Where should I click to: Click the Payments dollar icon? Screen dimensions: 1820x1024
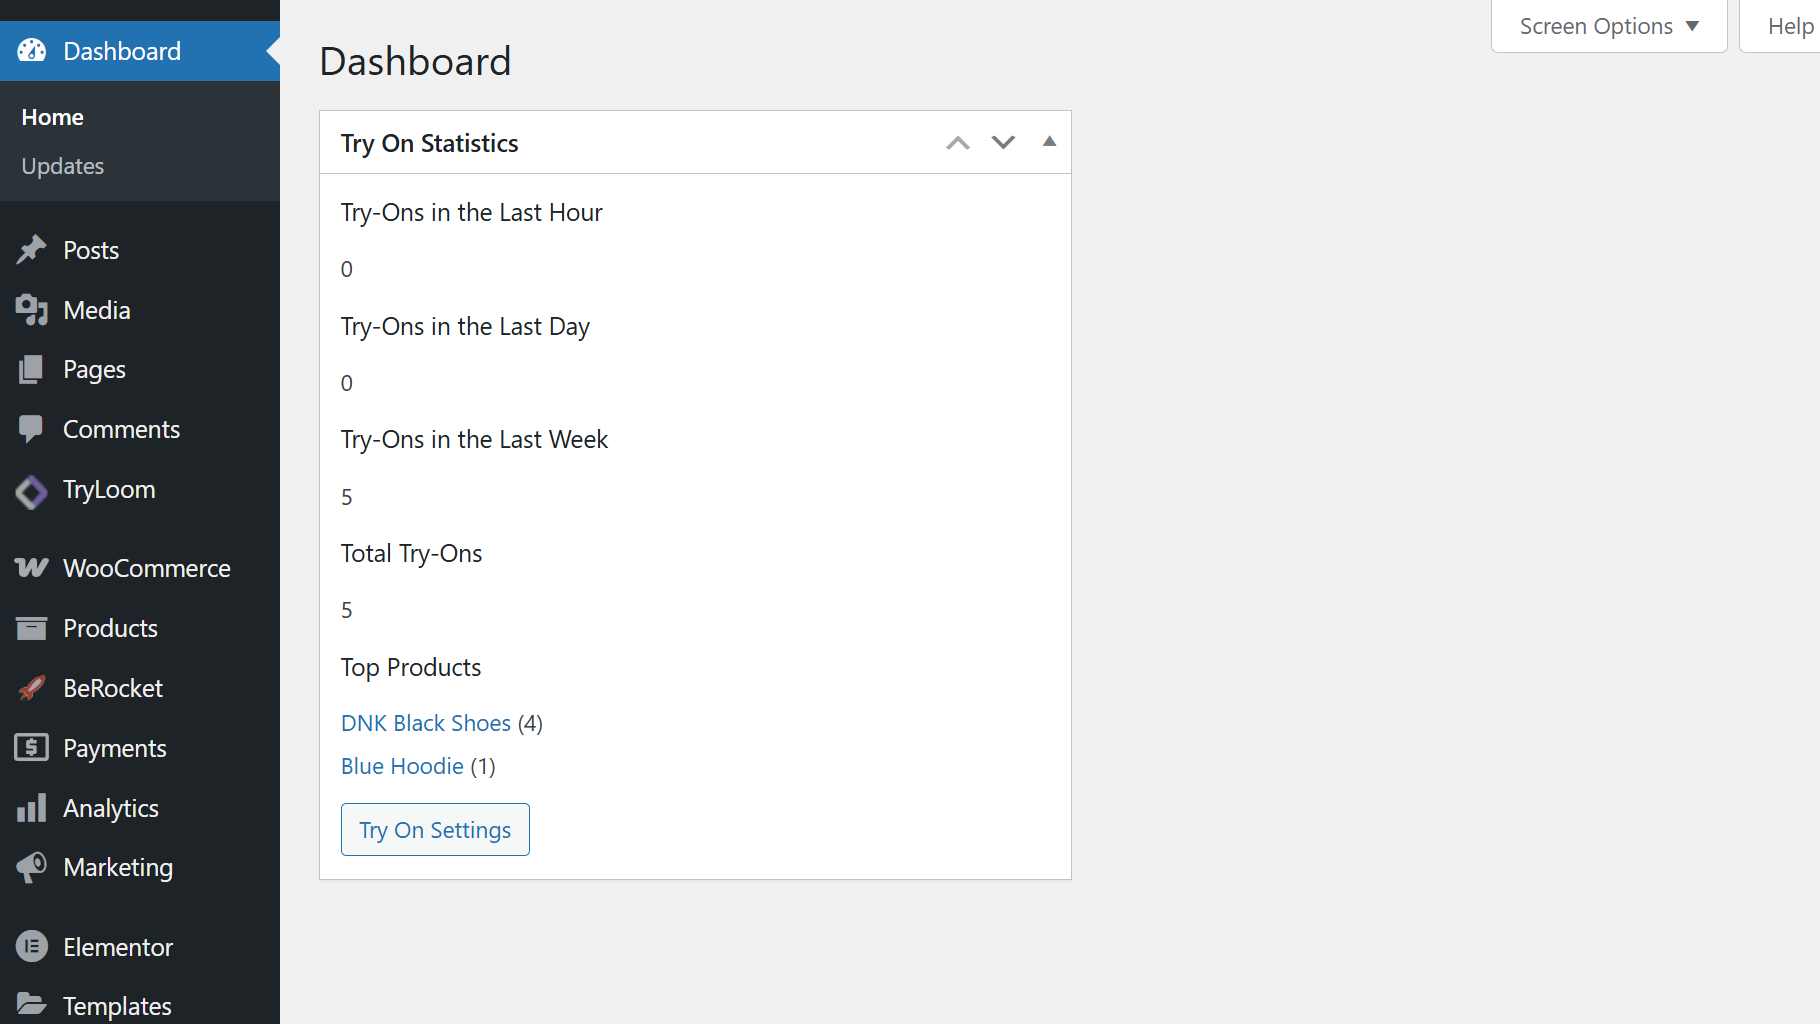[31, 748]
